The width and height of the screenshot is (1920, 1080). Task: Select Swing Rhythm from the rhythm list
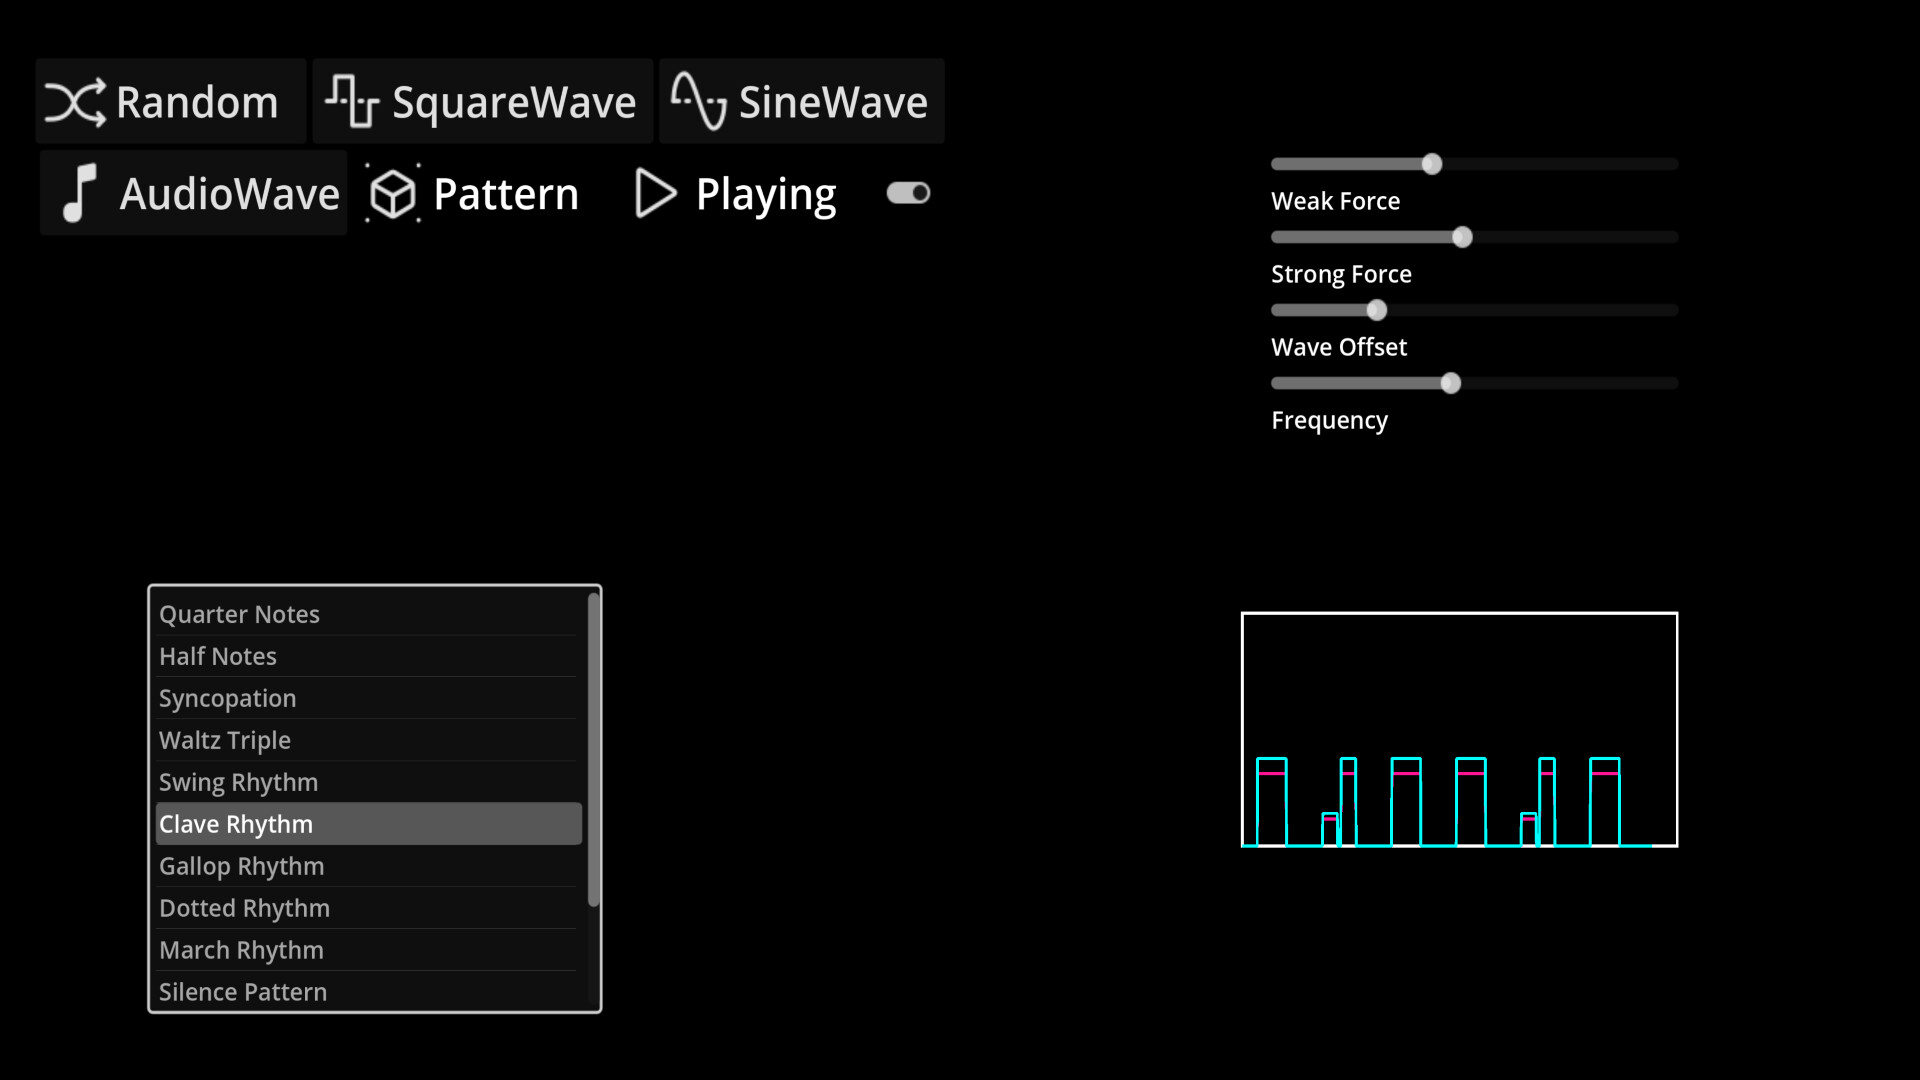point(239,782)
